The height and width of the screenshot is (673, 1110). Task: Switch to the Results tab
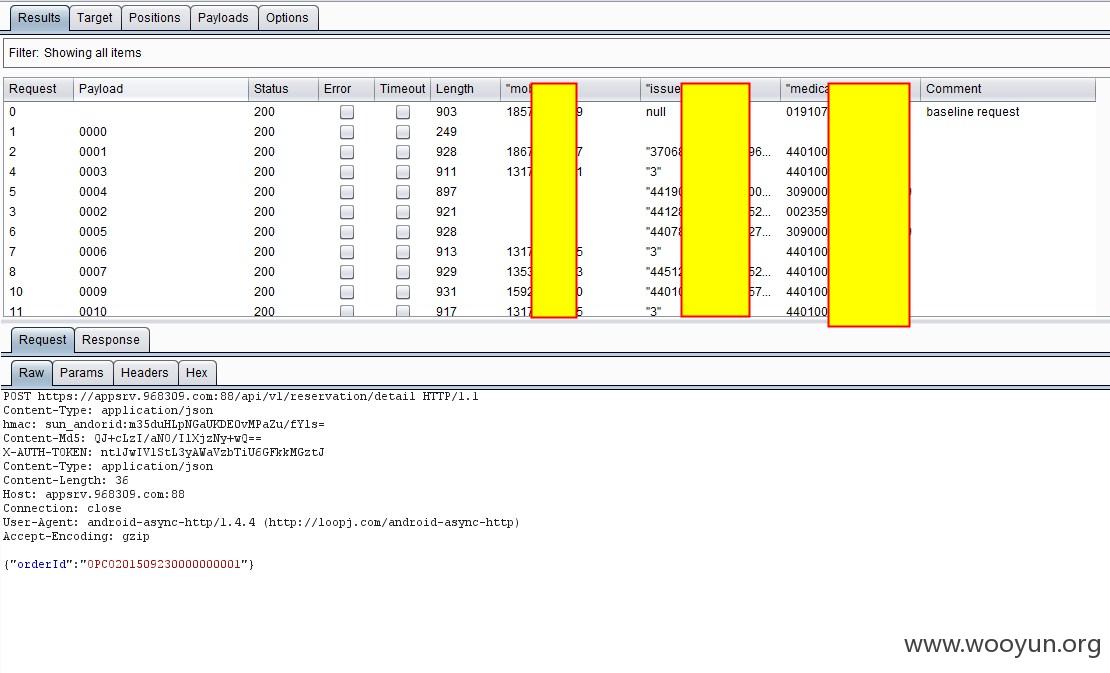39,18
